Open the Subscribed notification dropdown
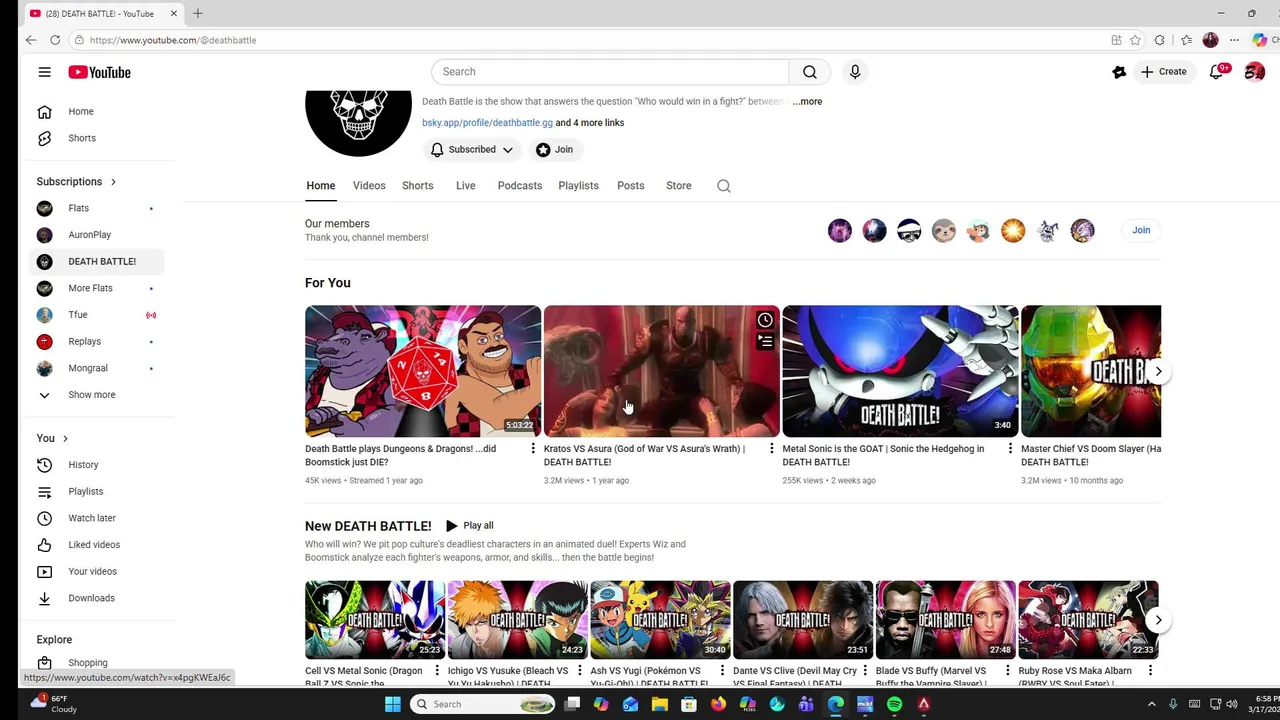Image resolution: width=1280 pixels, height=720 pixels. [x=471, y=150]
